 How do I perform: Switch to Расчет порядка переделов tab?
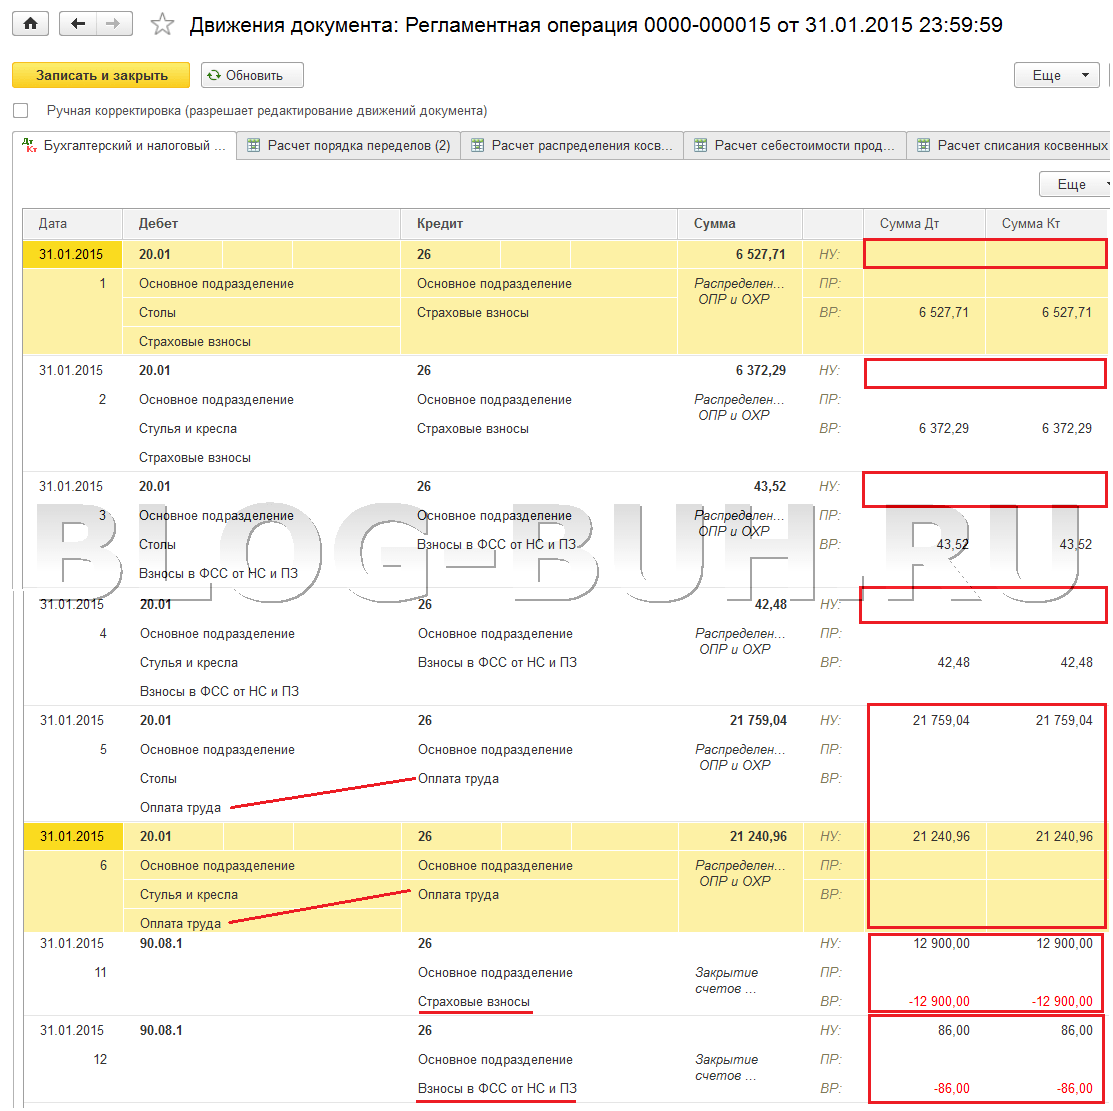(349, 146)
